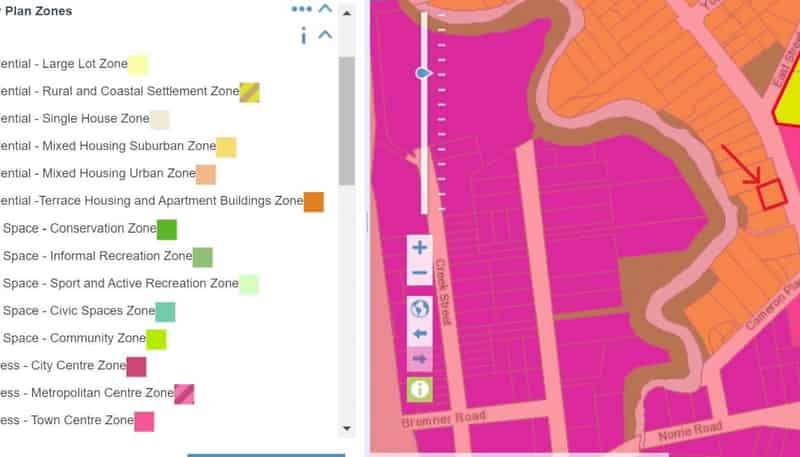Screen dimensions: 800x457
Task: Click the zoom slider handle
Action: click(x=423, y=73)
